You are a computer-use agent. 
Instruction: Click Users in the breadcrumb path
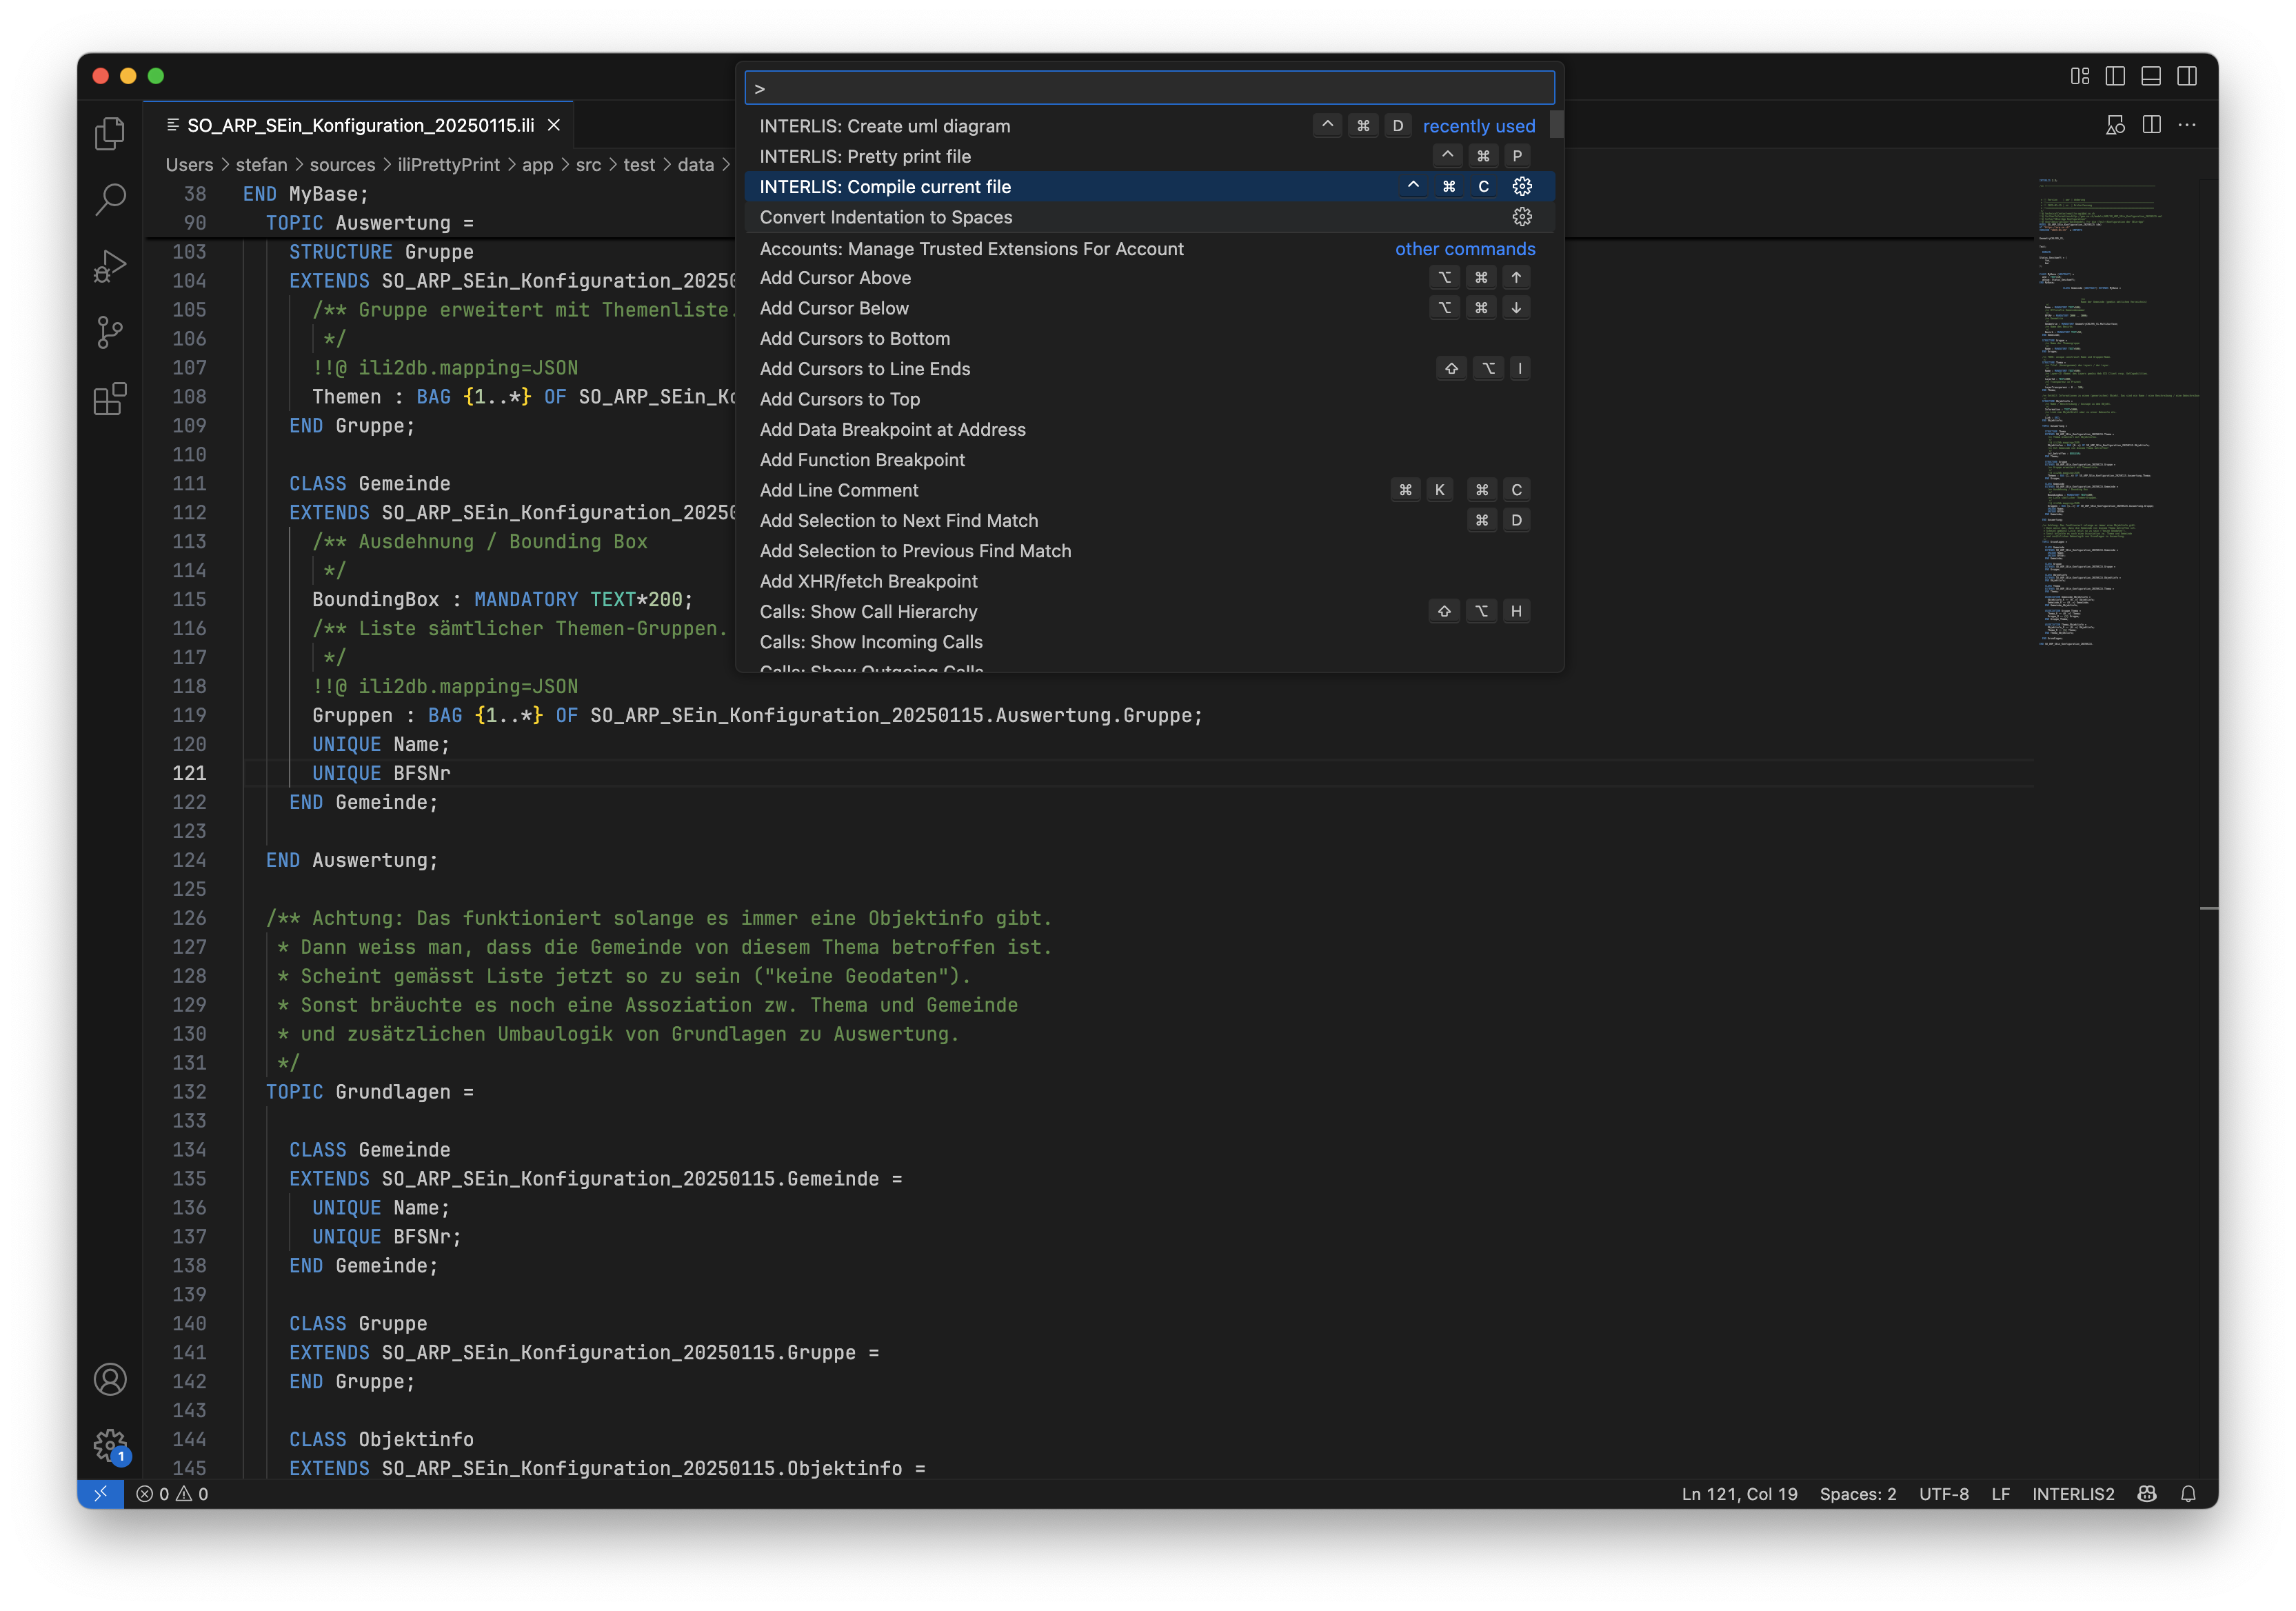pyautogui.click(x=189, y=165)
